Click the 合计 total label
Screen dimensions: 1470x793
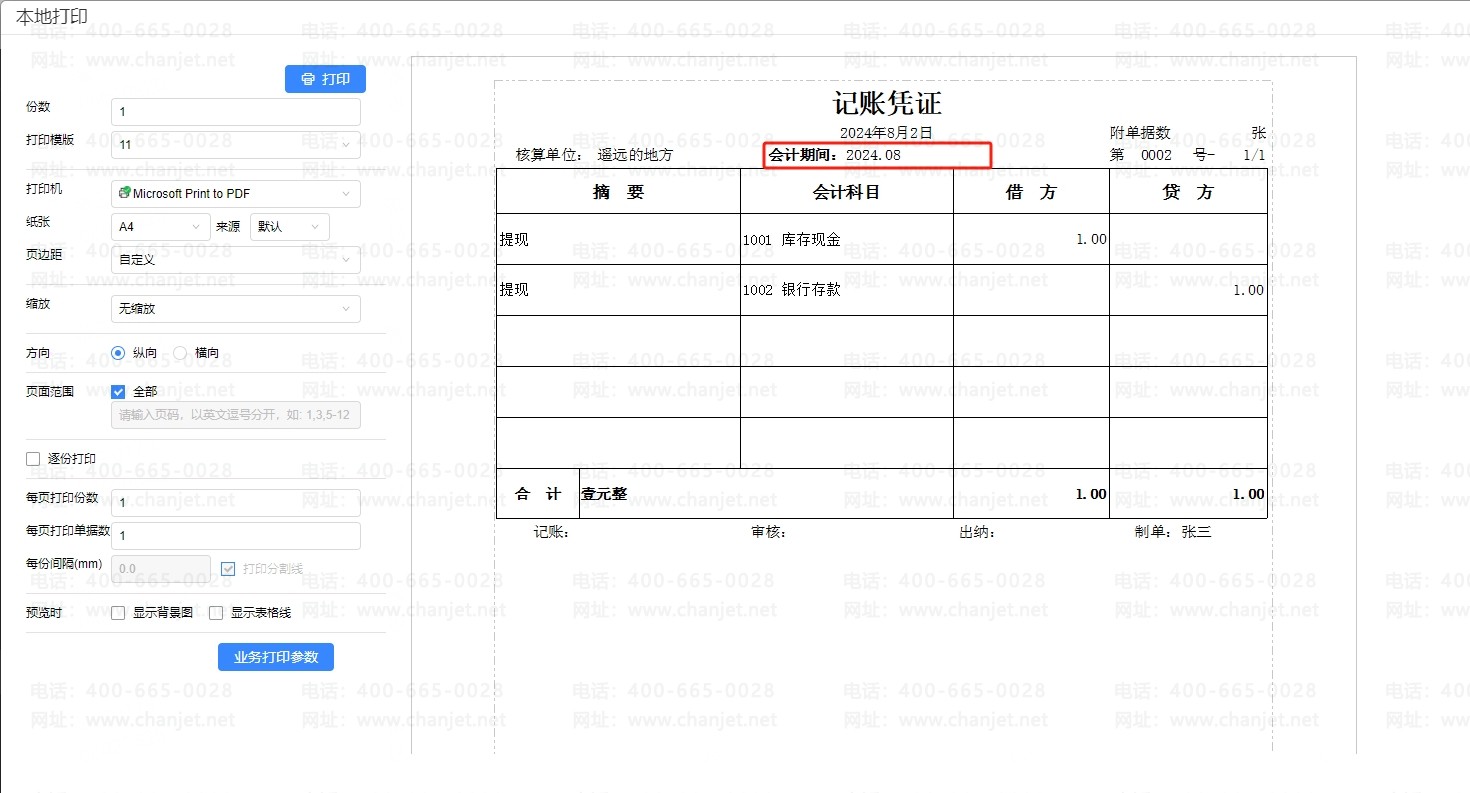538,494
